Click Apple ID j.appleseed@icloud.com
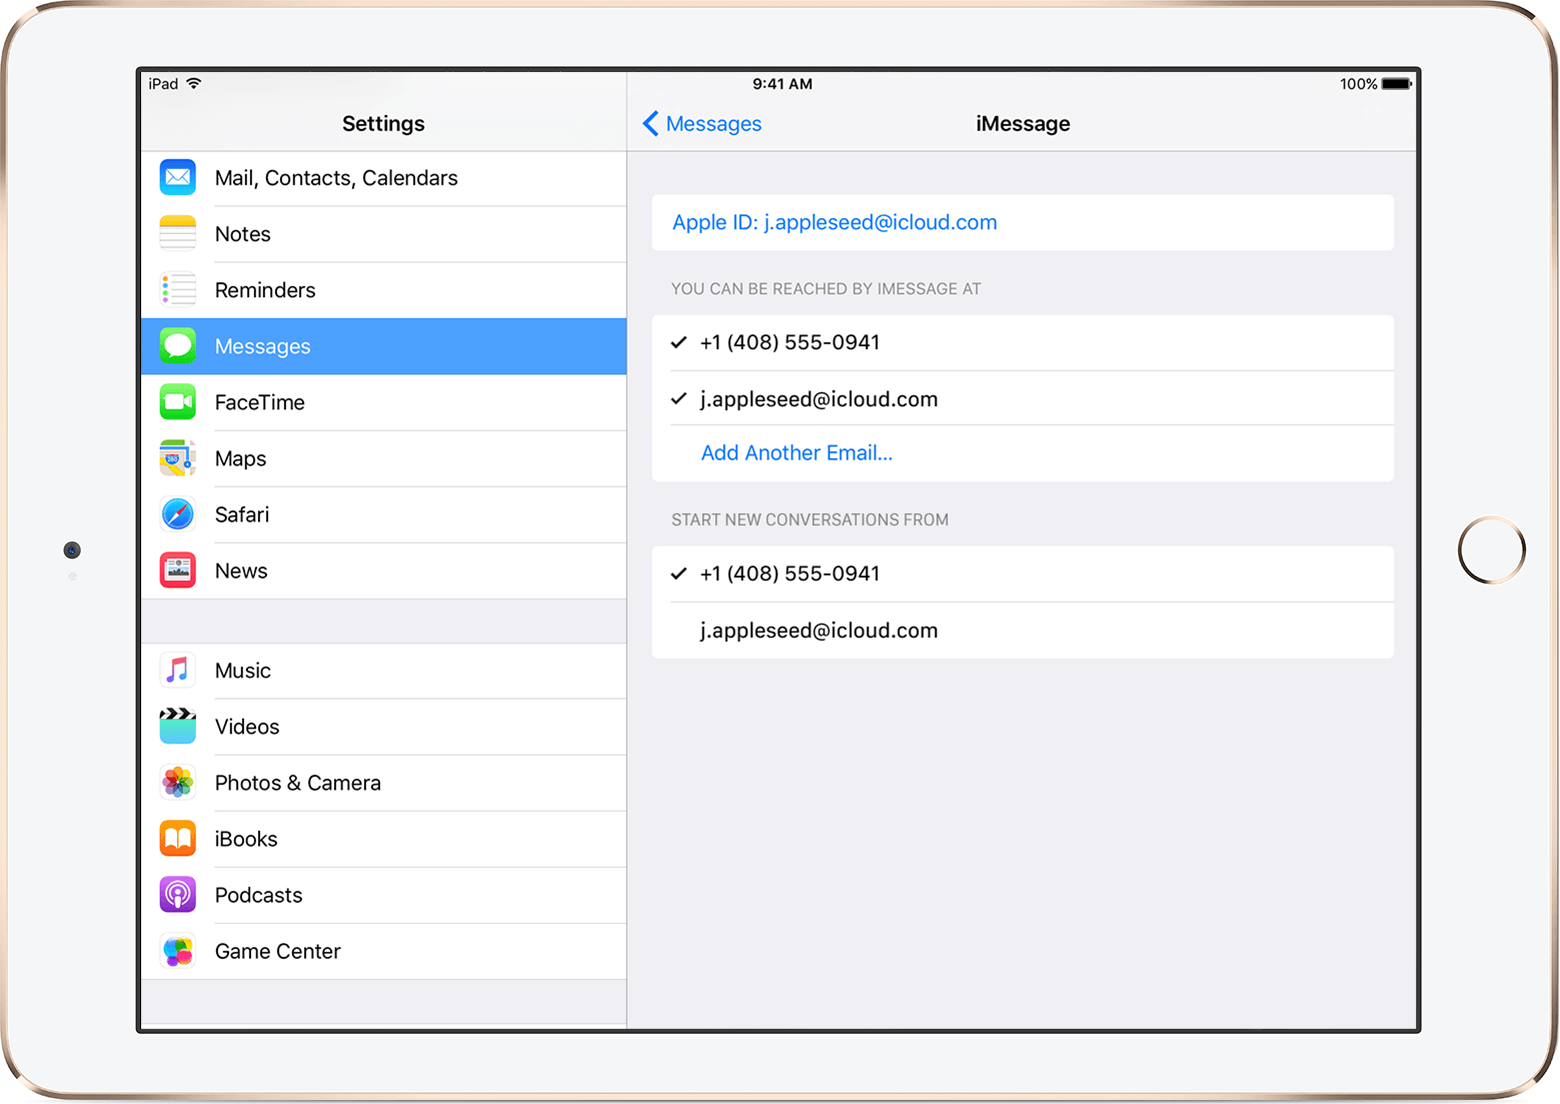This screenshot has width=1560, height=1104. 833,222
